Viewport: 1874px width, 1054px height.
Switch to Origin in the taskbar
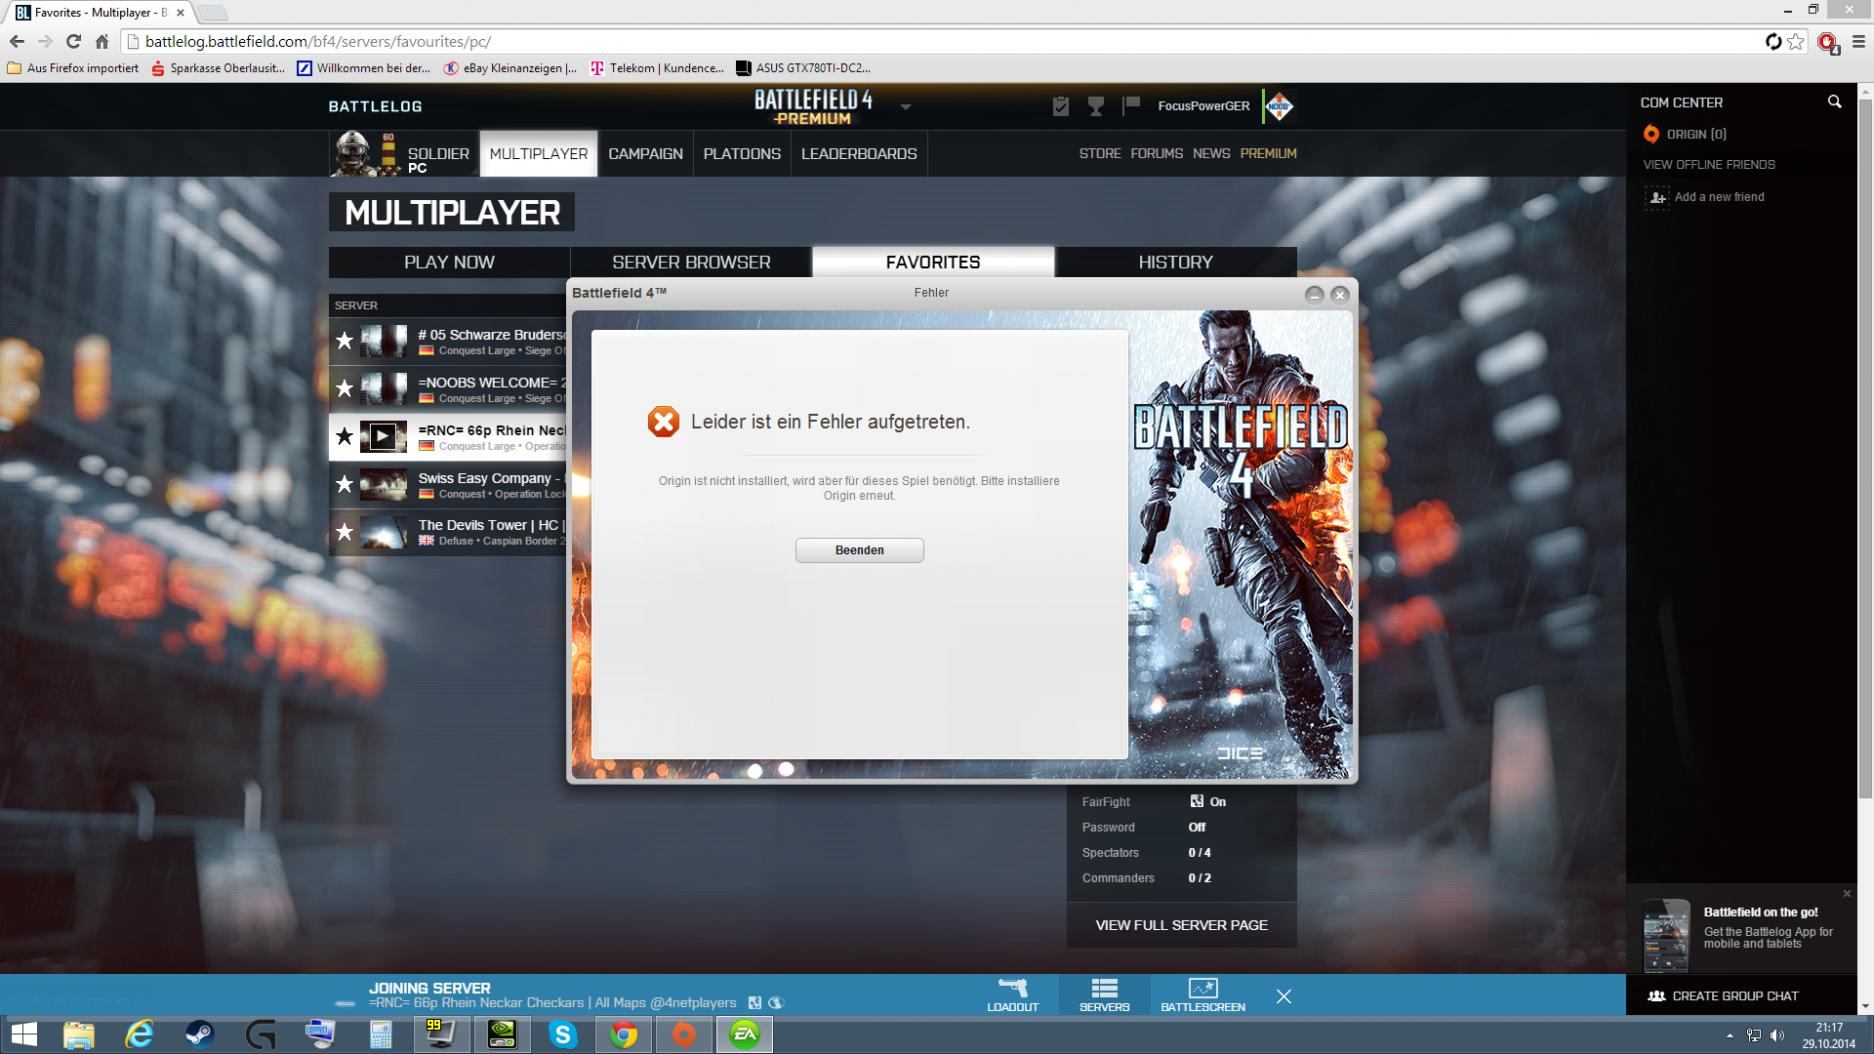click(x=684, y=1035)
